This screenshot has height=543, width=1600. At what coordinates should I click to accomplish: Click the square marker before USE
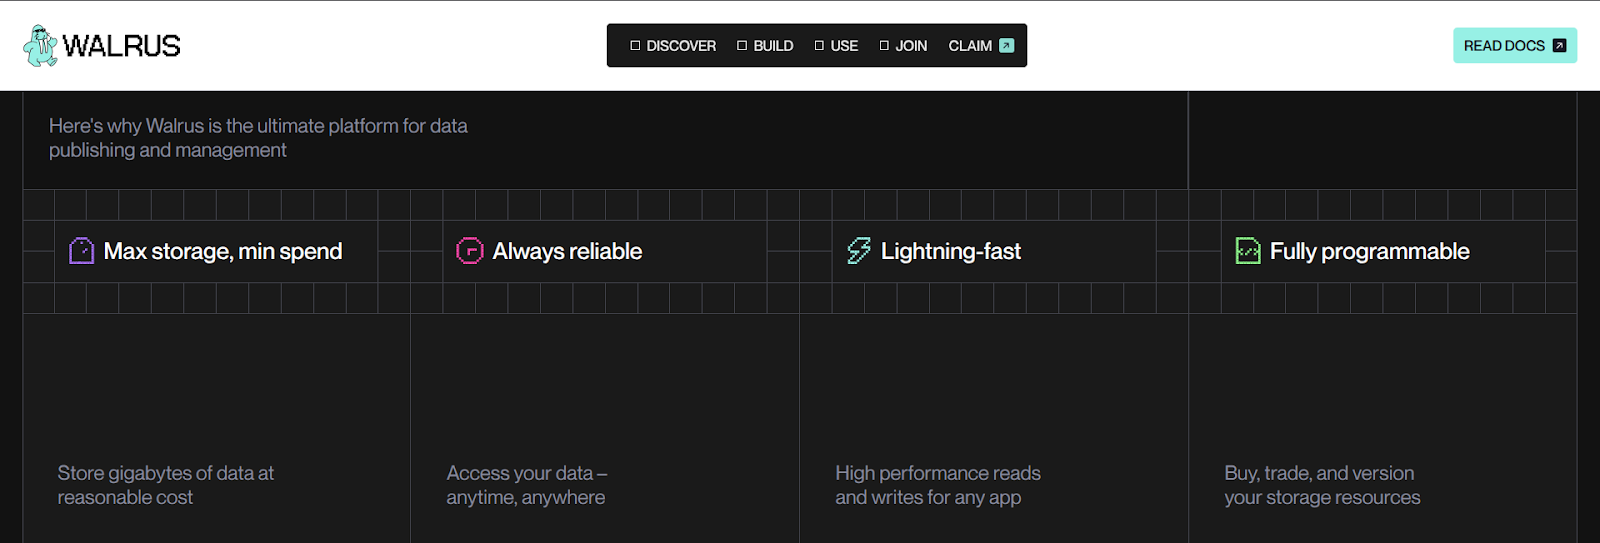pos(819,46)
